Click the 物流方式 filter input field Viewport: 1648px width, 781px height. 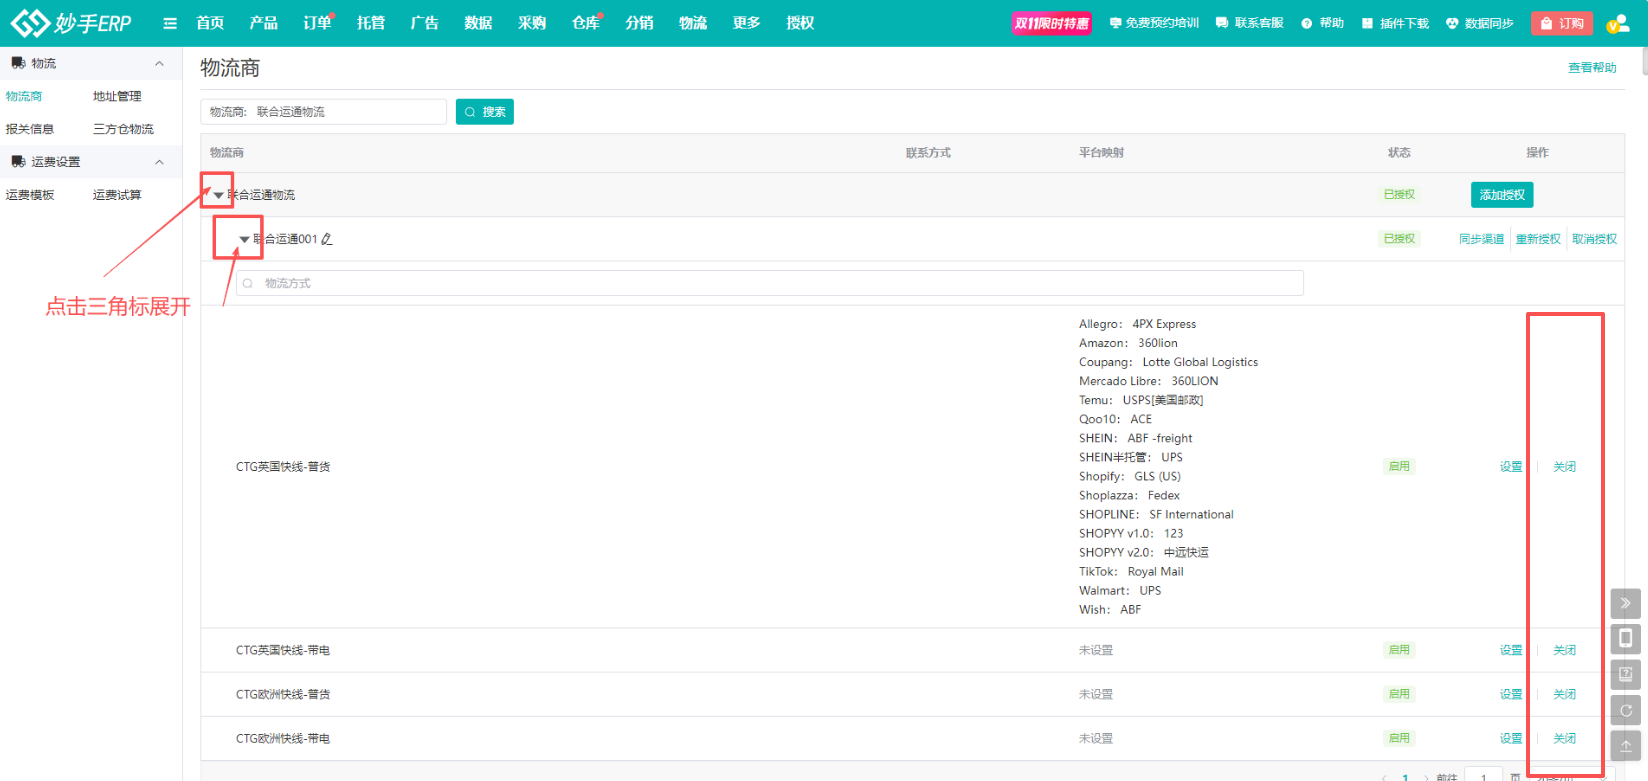tap(770, 283)
